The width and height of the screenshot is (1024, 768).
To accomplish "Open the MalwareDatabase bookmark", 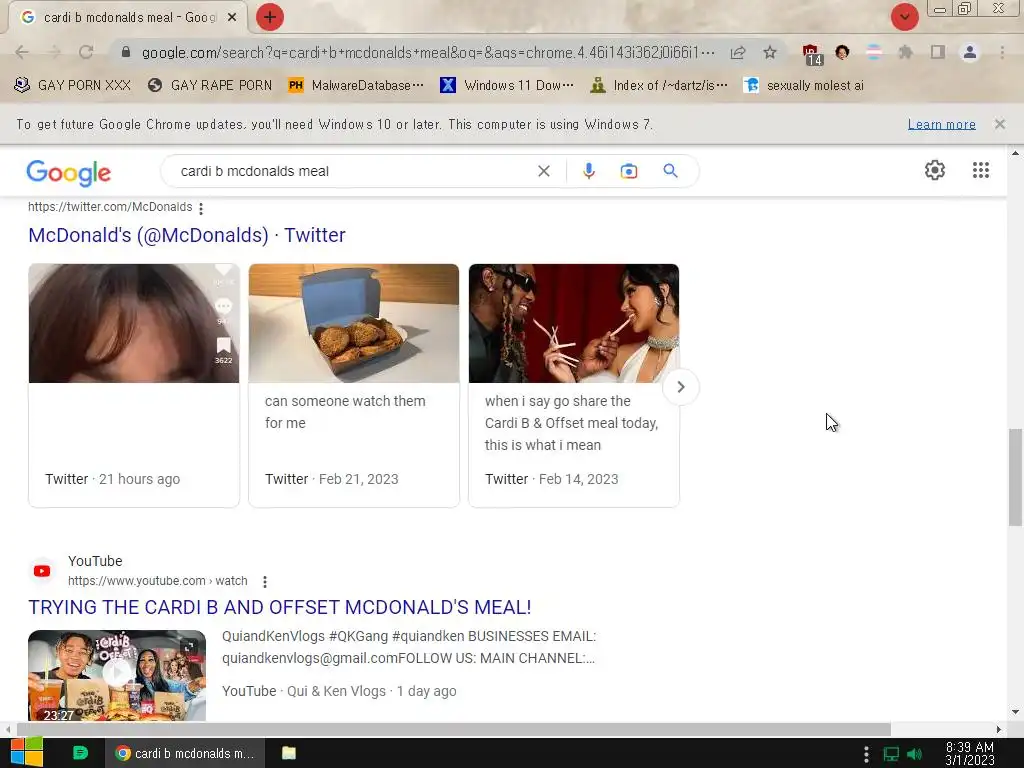I will (x=356, y=85).
